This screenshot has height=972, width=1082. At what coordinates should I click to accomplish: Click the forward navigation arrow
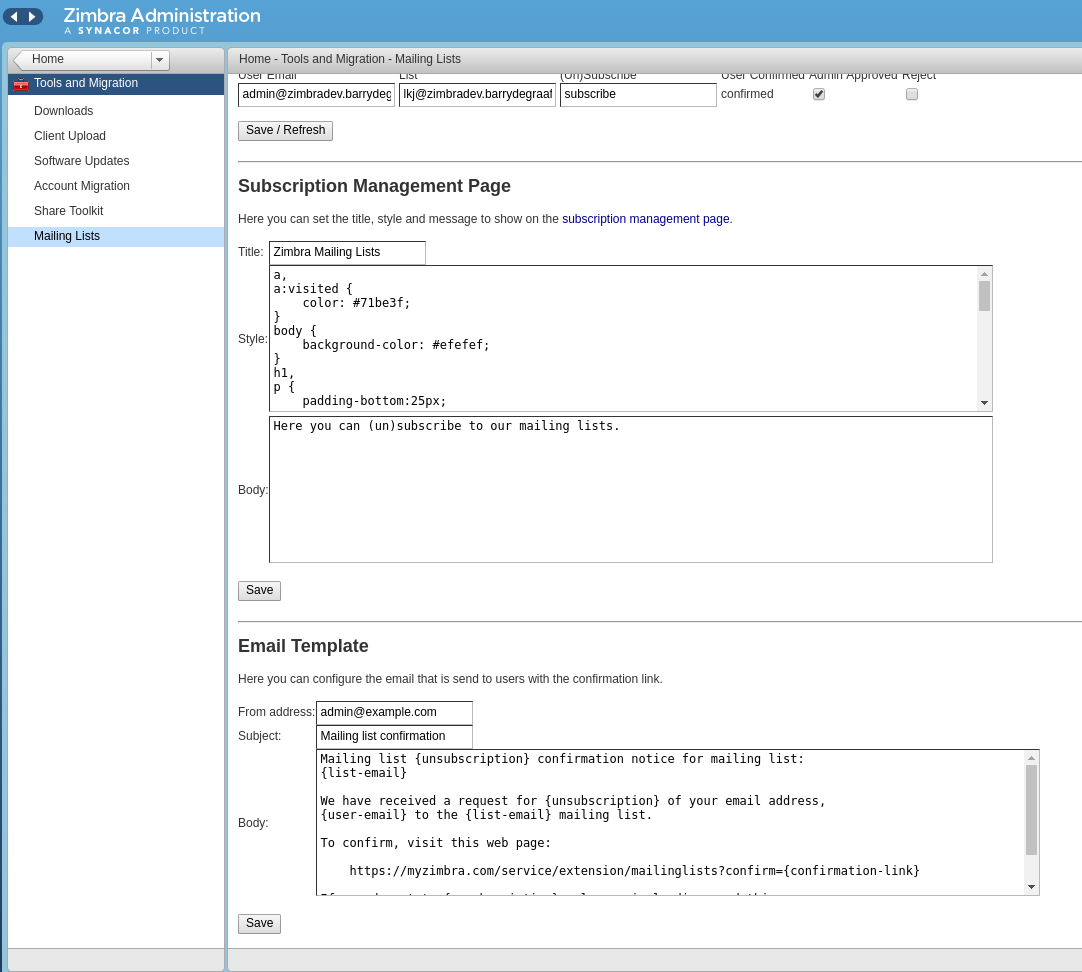(32, 17)
